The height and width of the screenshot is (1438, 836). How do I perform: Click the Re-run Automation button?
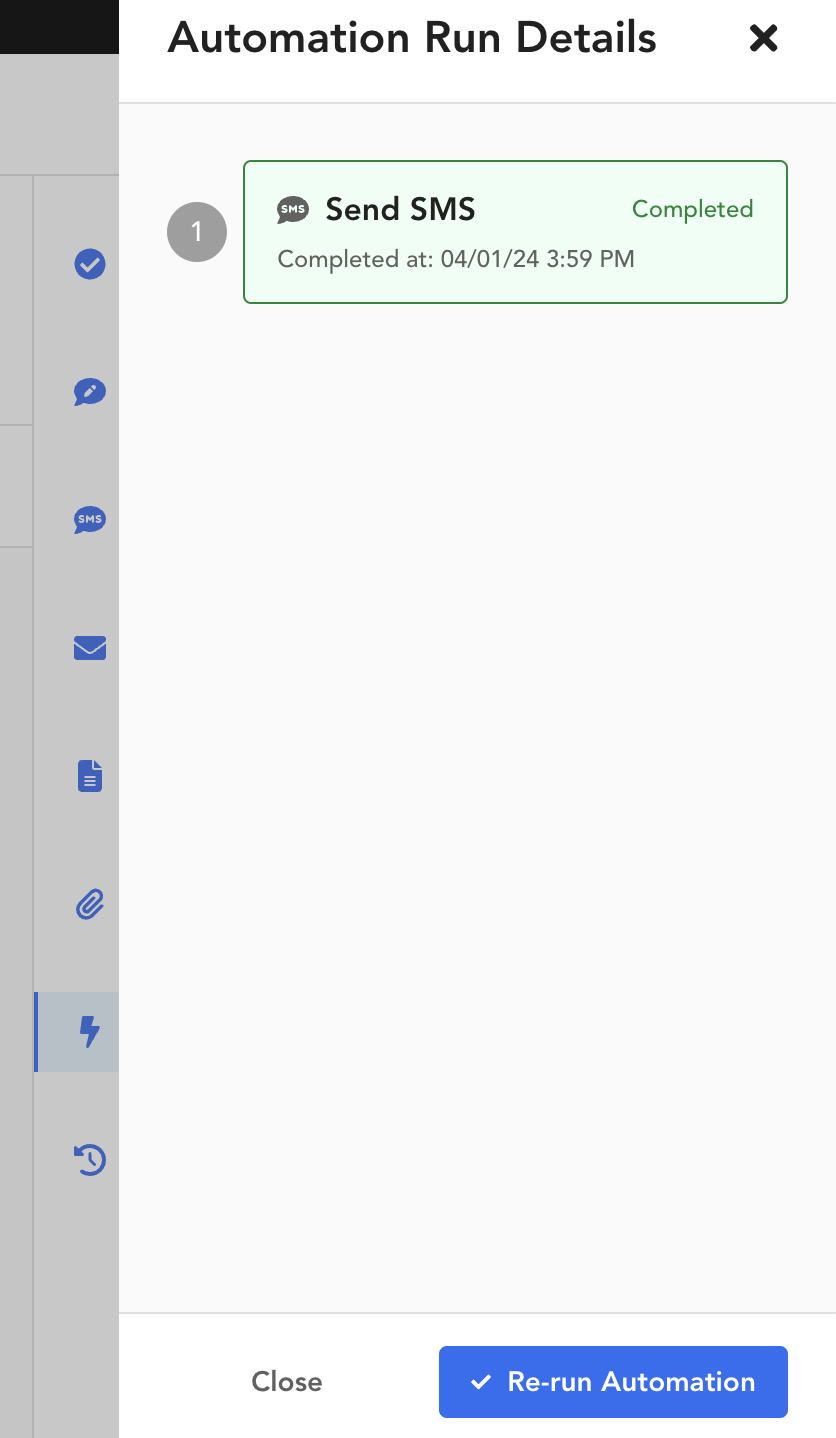(613, 1382)
